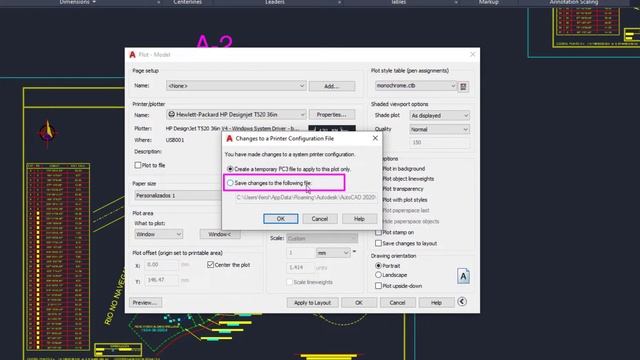Click Apply to Layout button
Image resolution: width=640 pixels, height=360 pixels.
[312, 302]
